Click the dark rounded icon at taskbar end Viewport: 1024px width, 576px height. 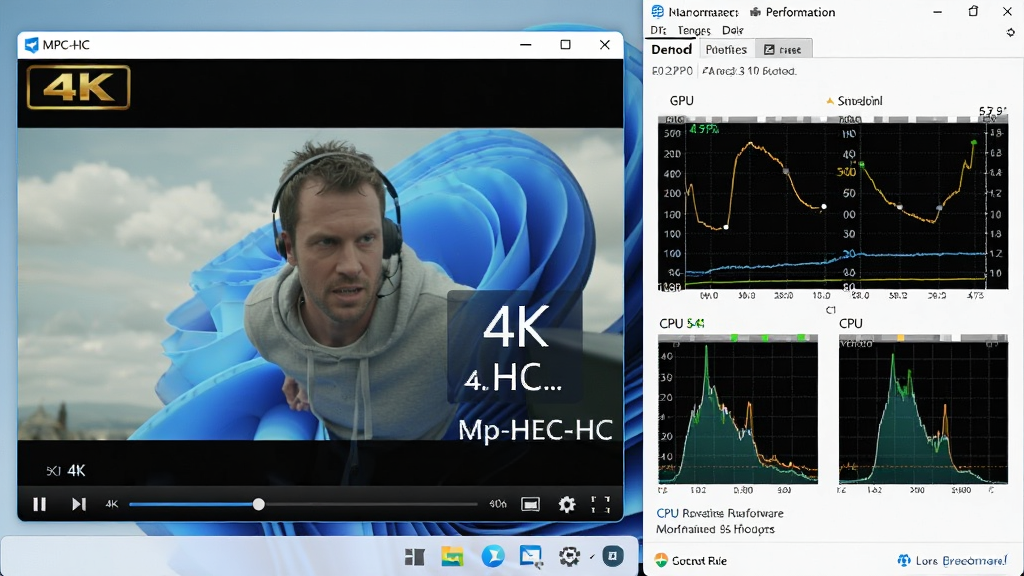613,556
